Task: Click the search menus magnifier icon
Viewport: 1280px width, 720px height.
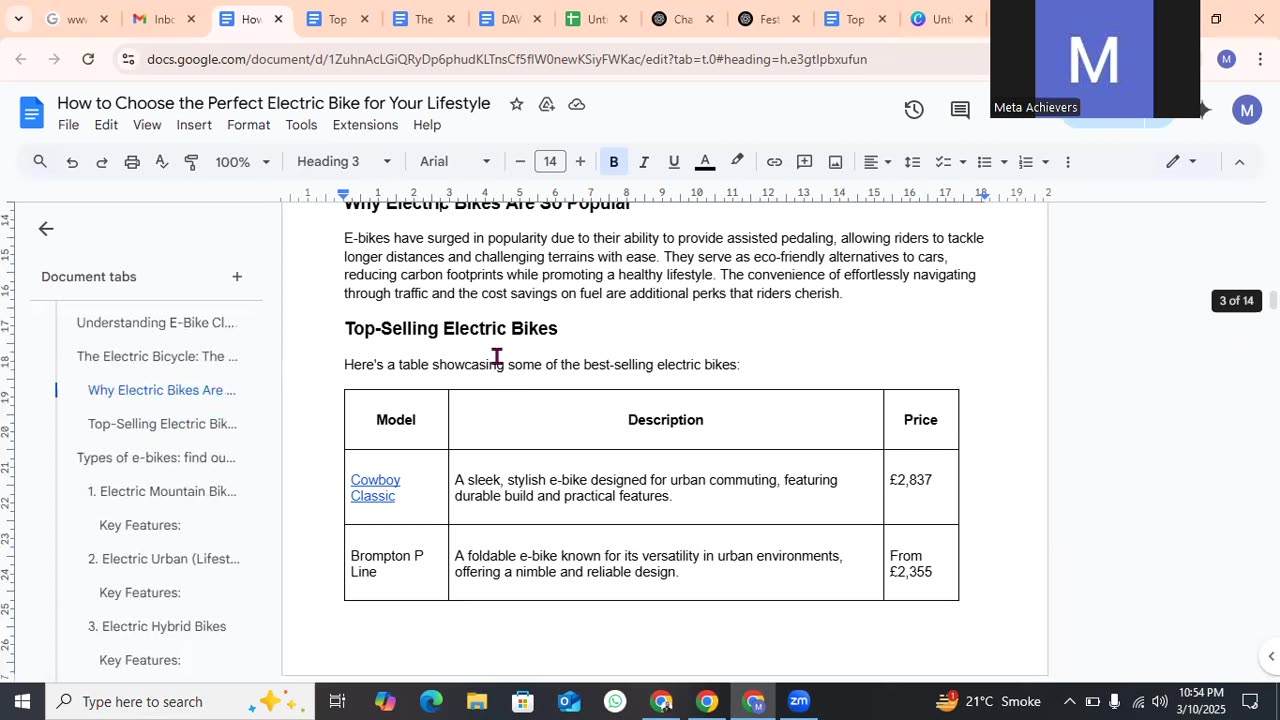Action: coord(40,162)
